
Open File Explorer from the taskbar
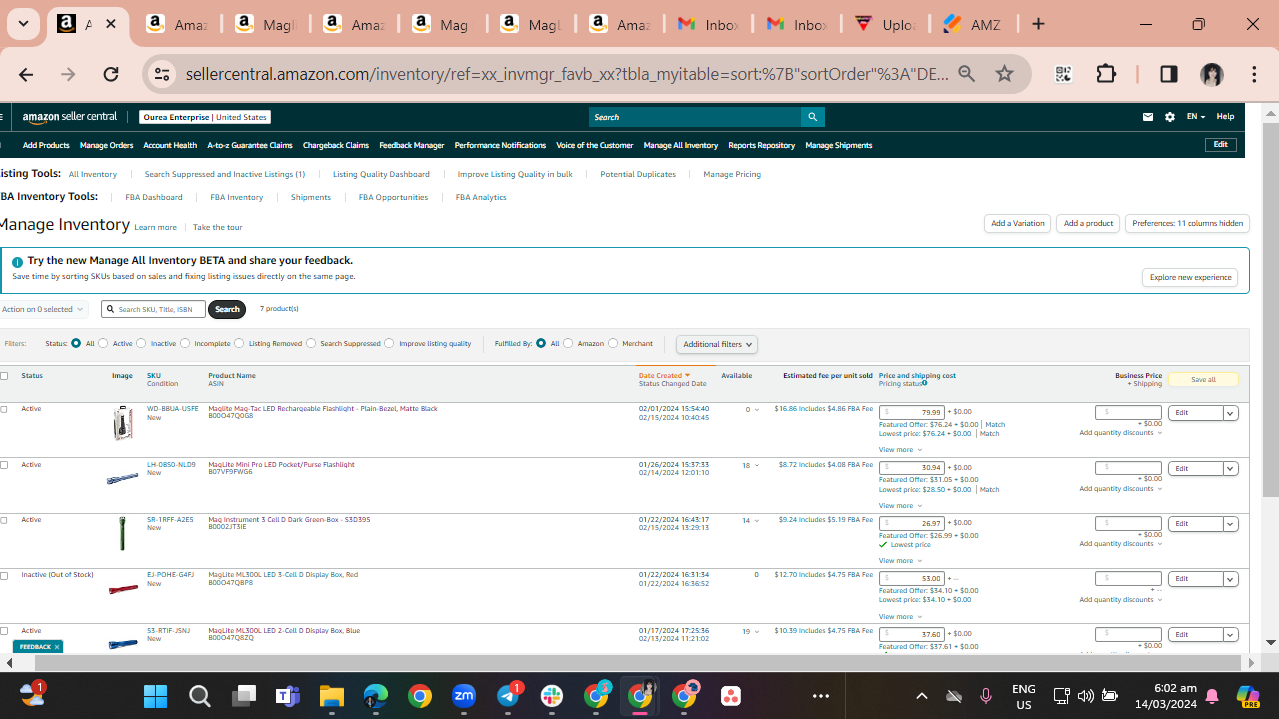pos(331,695)
